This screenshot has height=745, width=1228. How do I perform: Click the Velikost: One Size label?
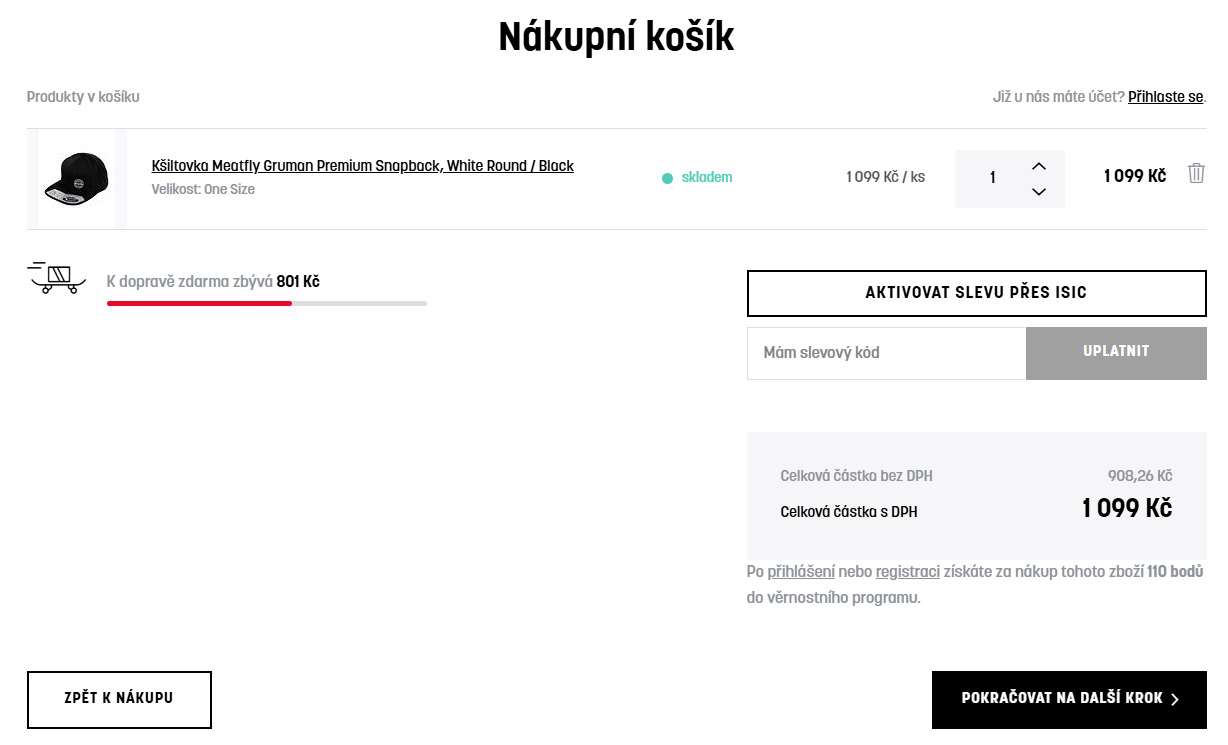click(203, 189)
